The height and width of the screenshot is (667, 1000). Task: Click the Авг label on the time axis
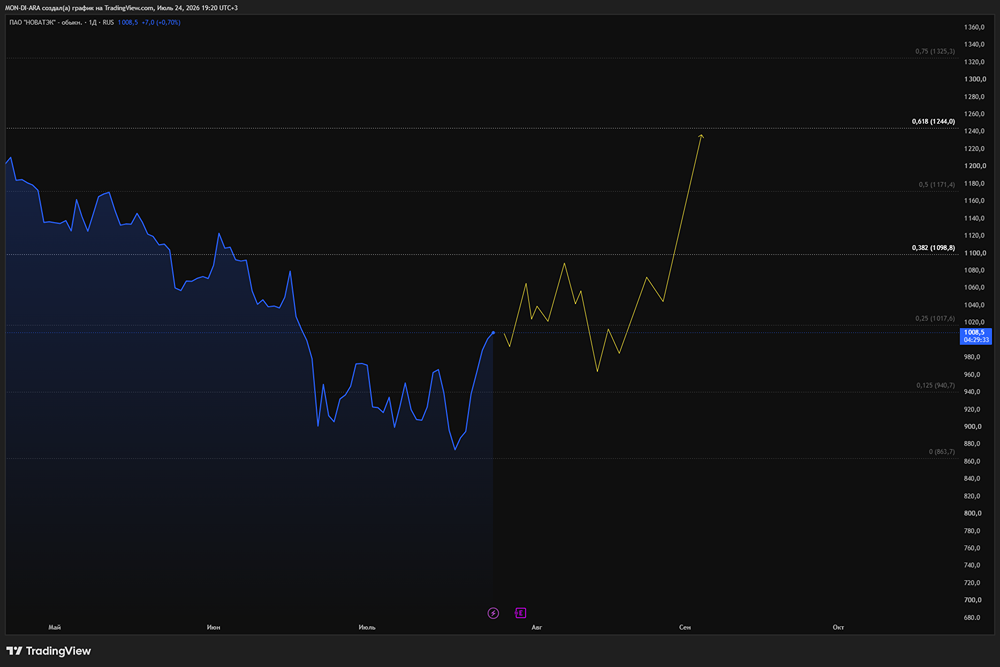[537, 627]
